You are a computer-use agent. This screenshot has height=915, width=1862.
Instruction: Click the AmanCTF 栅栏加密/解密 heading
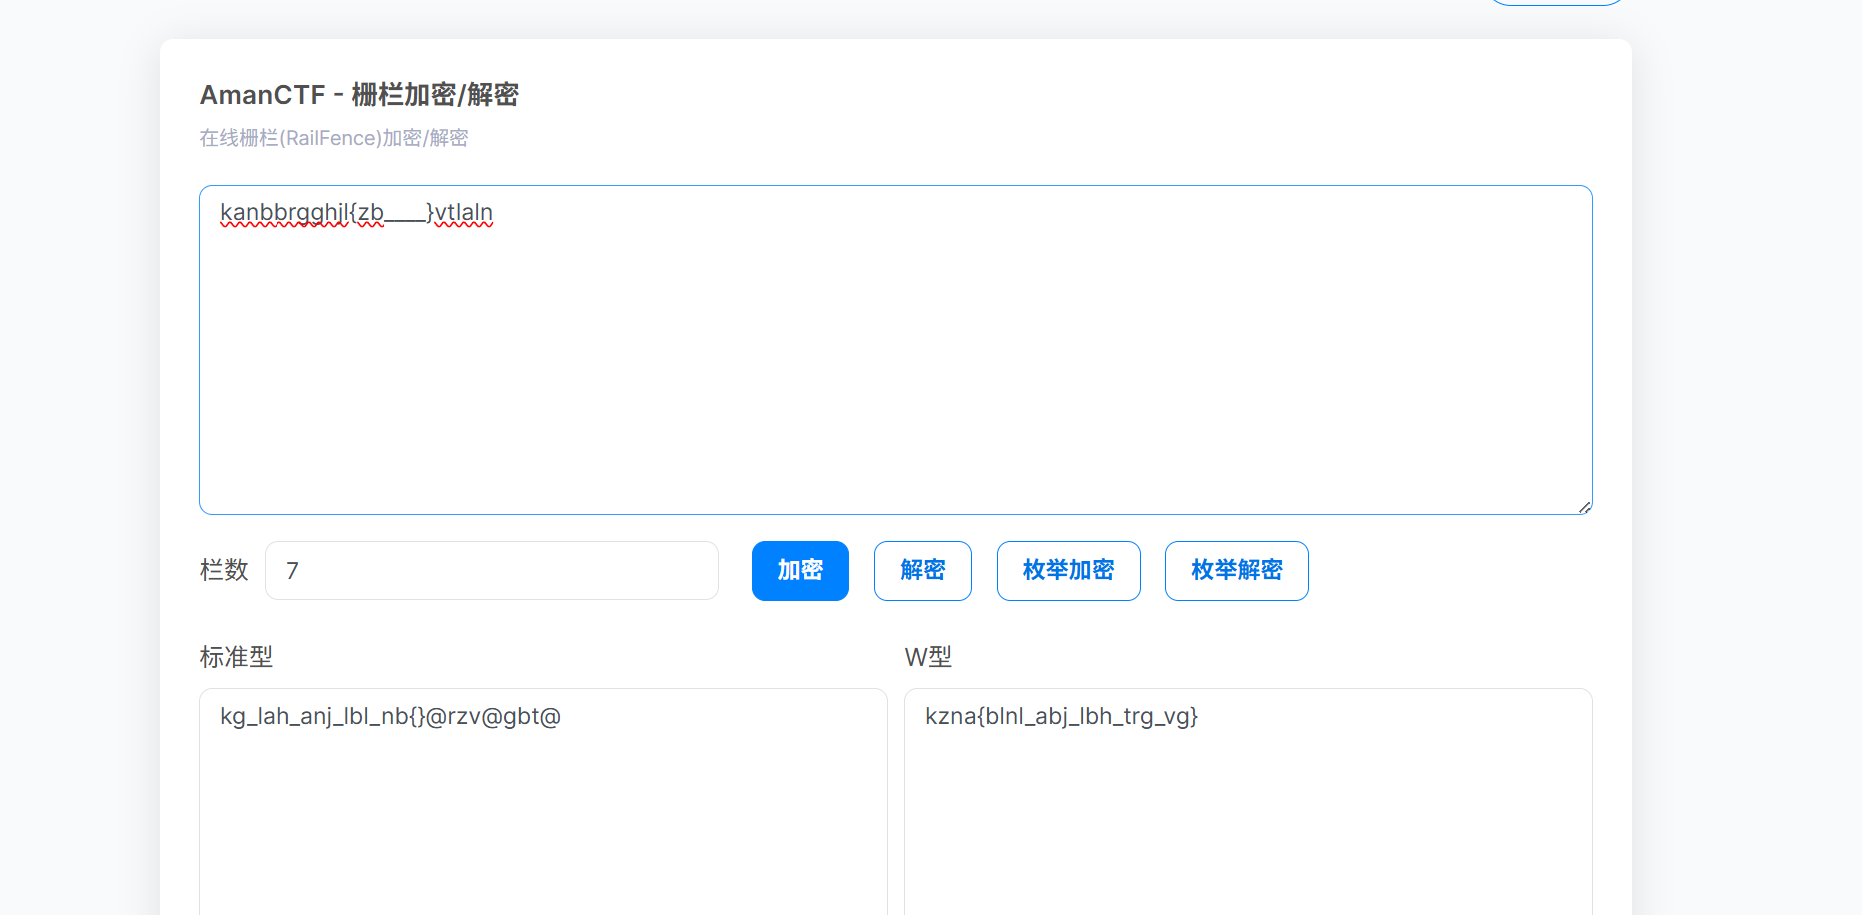(359, 95)
